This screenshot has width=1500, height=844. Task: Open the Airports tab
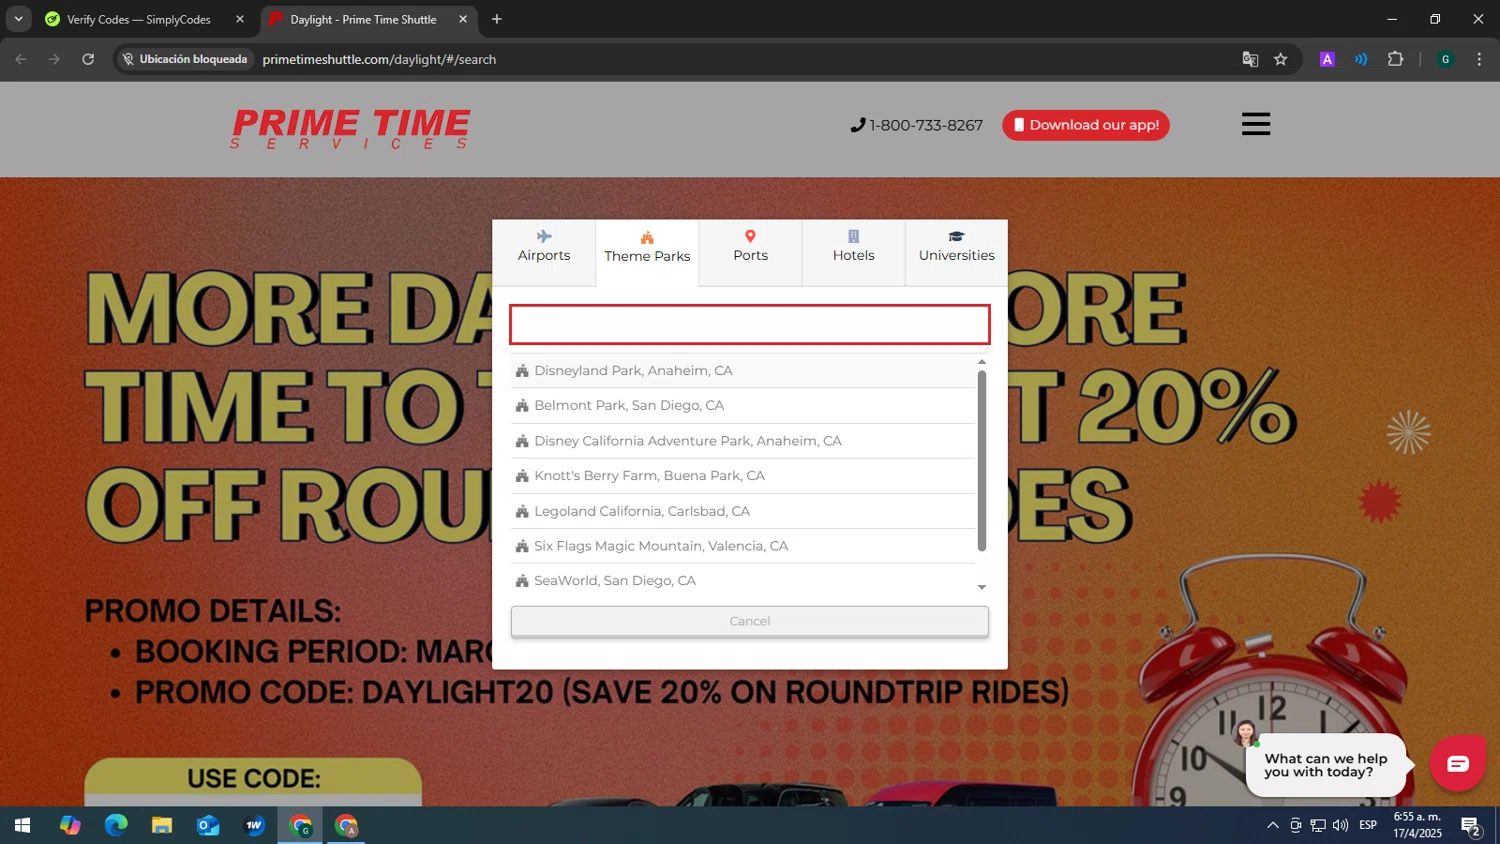544,253
